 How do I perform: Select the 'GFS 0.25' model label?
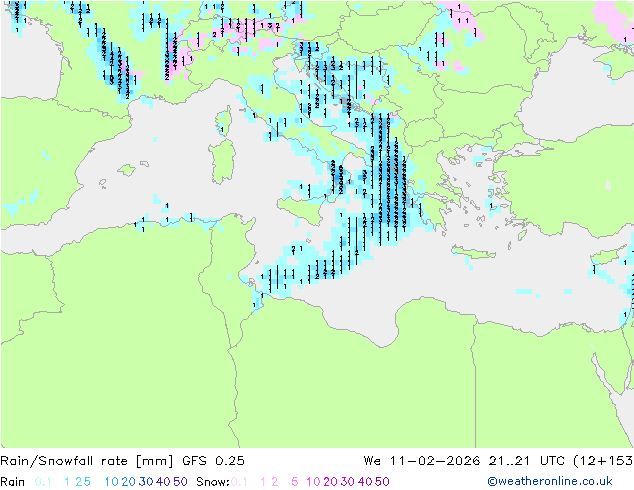click(x=213, y=461)
